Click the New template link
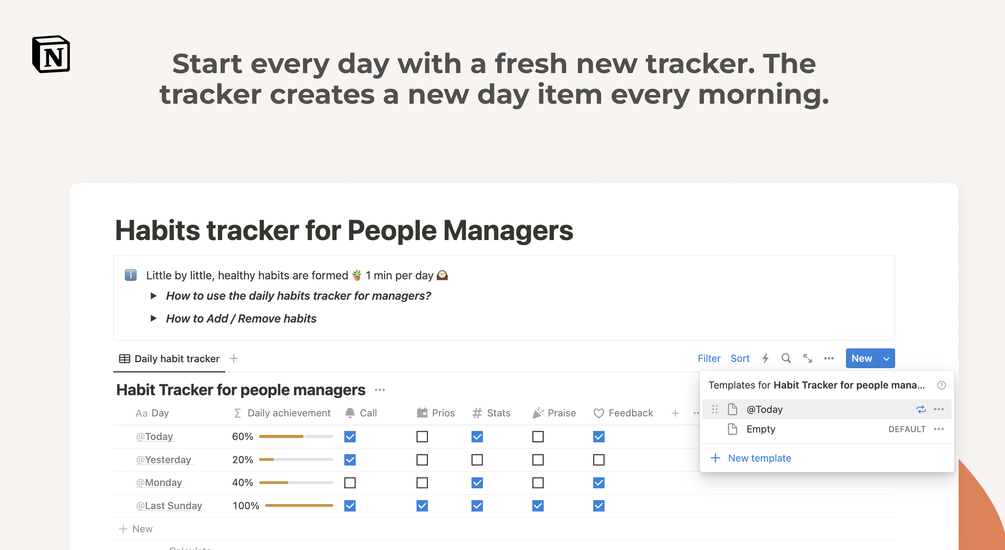Screen dimensions: 1005x550 tap(759, 458)
